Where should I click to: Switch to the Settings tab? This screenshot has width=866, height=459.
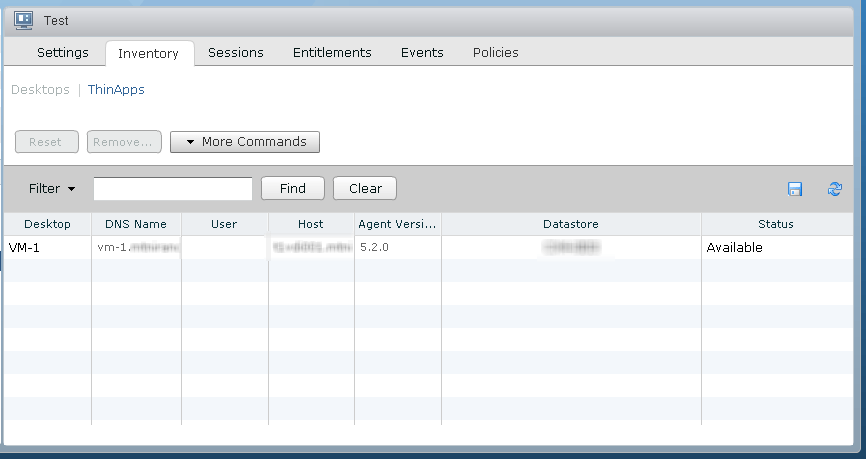(63, 53)
